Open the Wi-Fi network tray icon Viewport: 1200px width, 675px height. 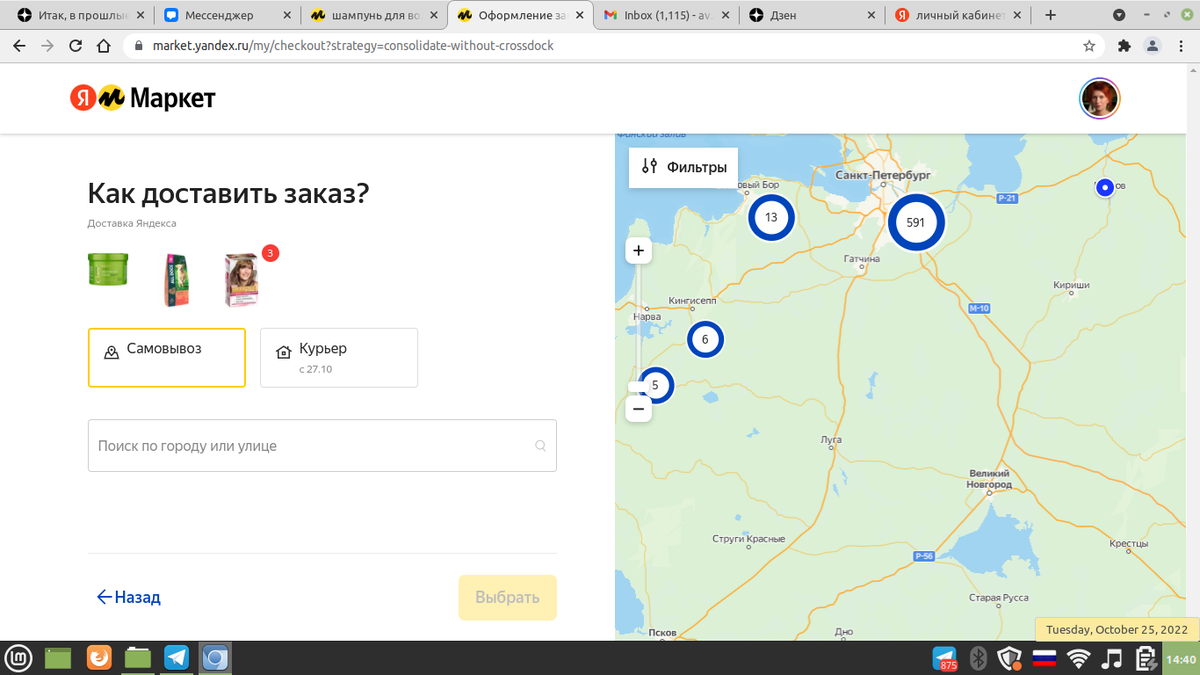point(1078,658)
